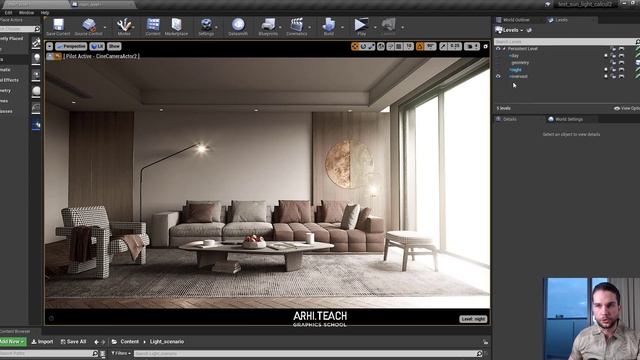640x360 pixels.
Task: Open the Show flags menu
Action: pos(114,47)
